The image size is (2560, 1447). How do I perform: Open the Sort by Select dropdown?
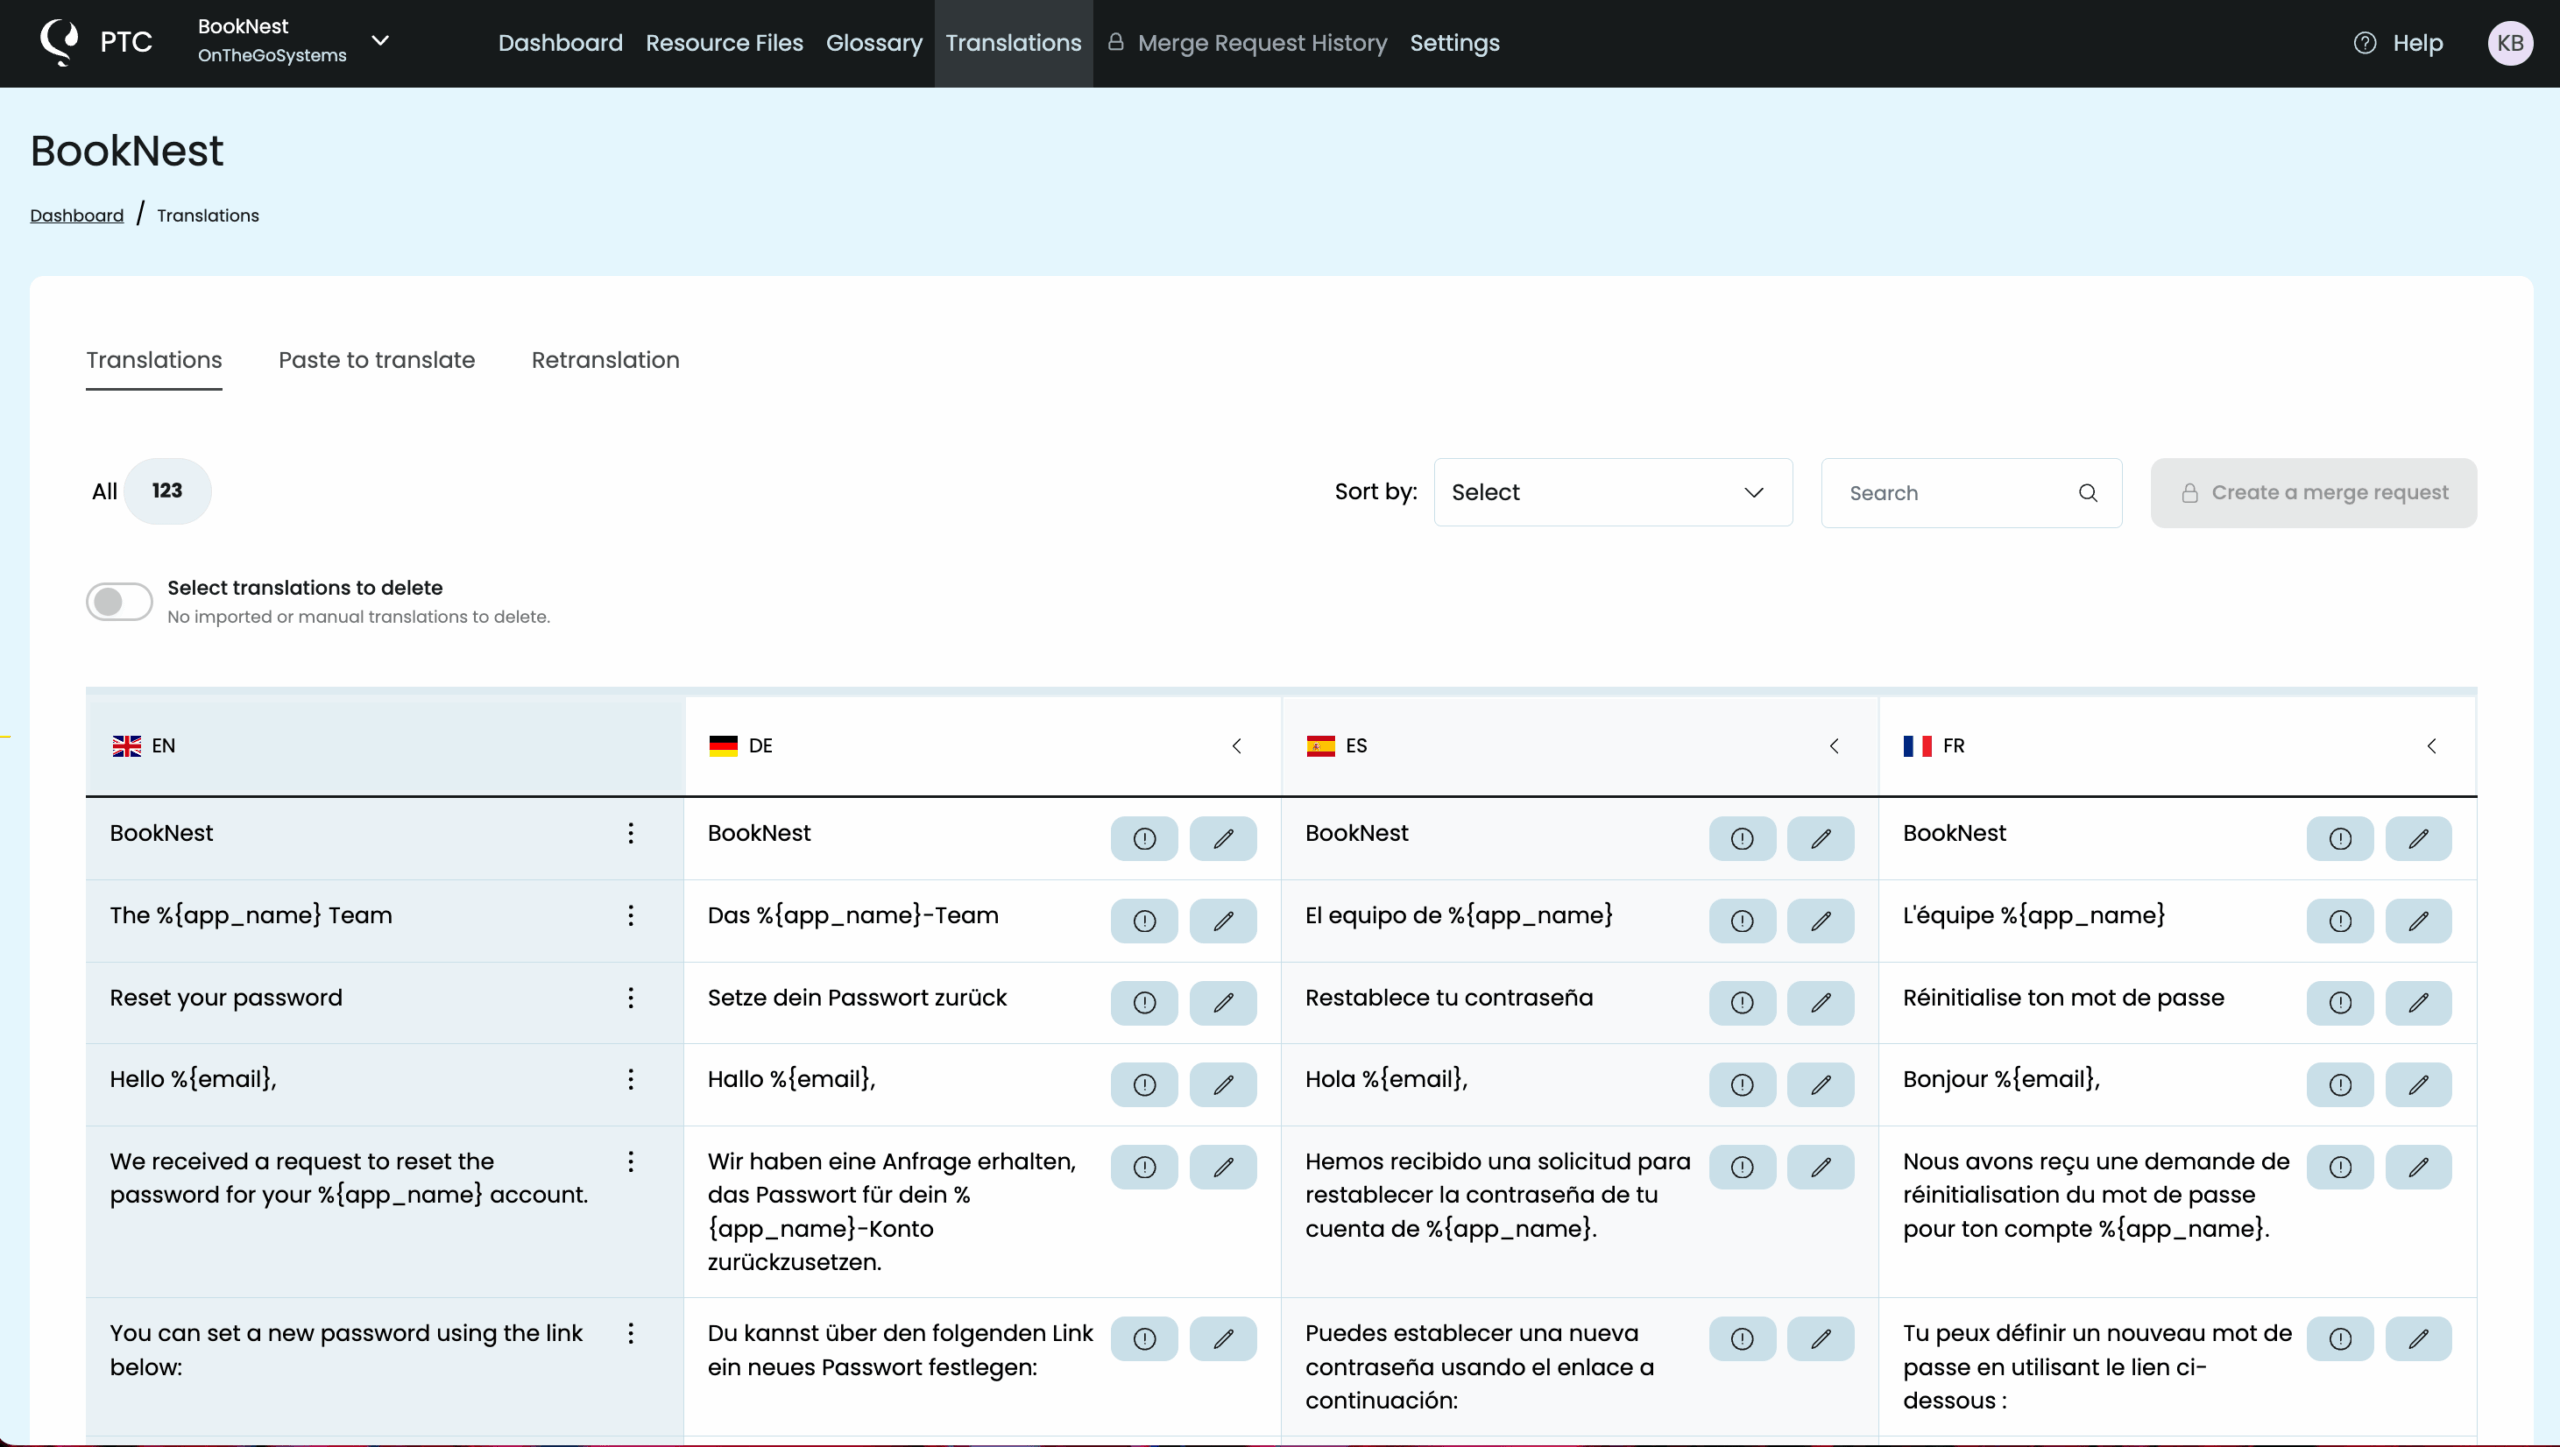coord(1612,492)
